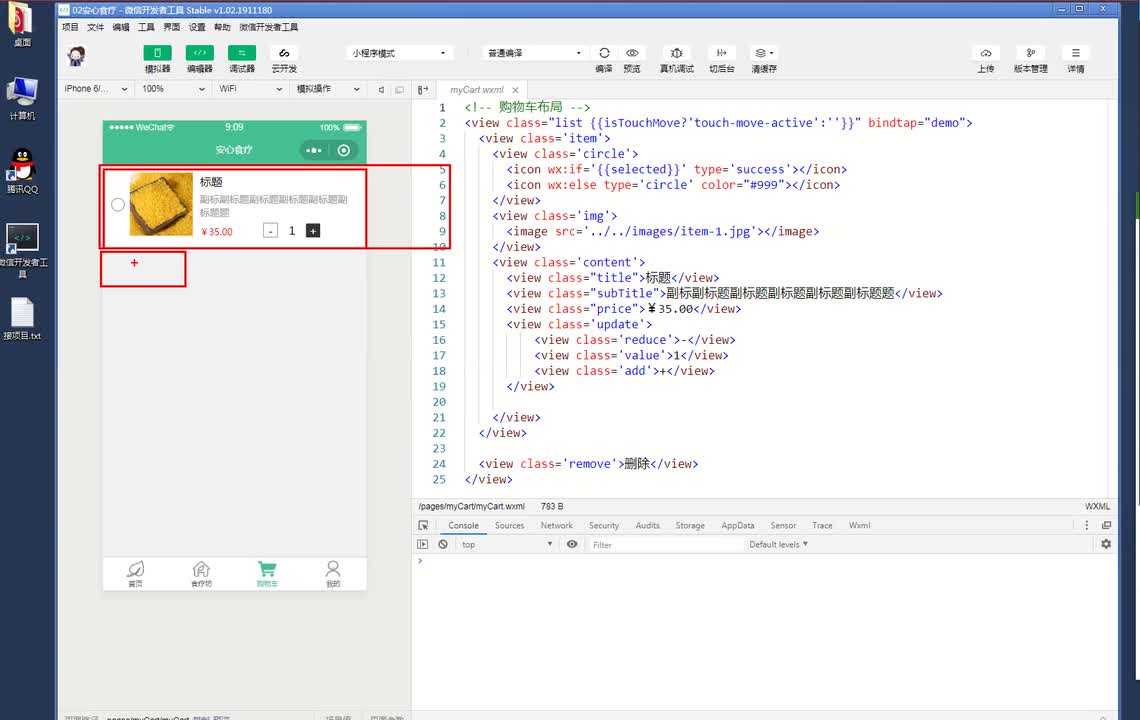
Task: Open the 文件 menu
Action: coord(95,27)
